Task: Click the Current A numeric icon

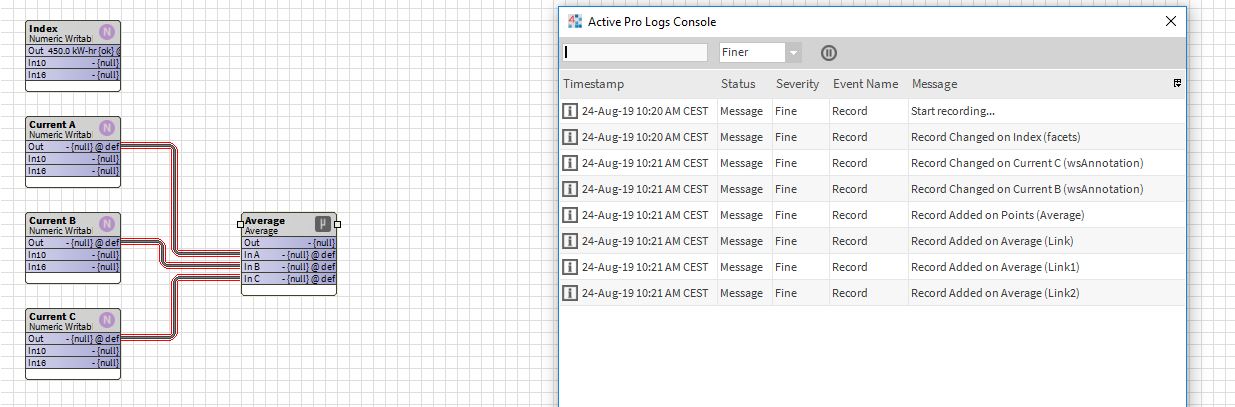Action: pos(107,128)
